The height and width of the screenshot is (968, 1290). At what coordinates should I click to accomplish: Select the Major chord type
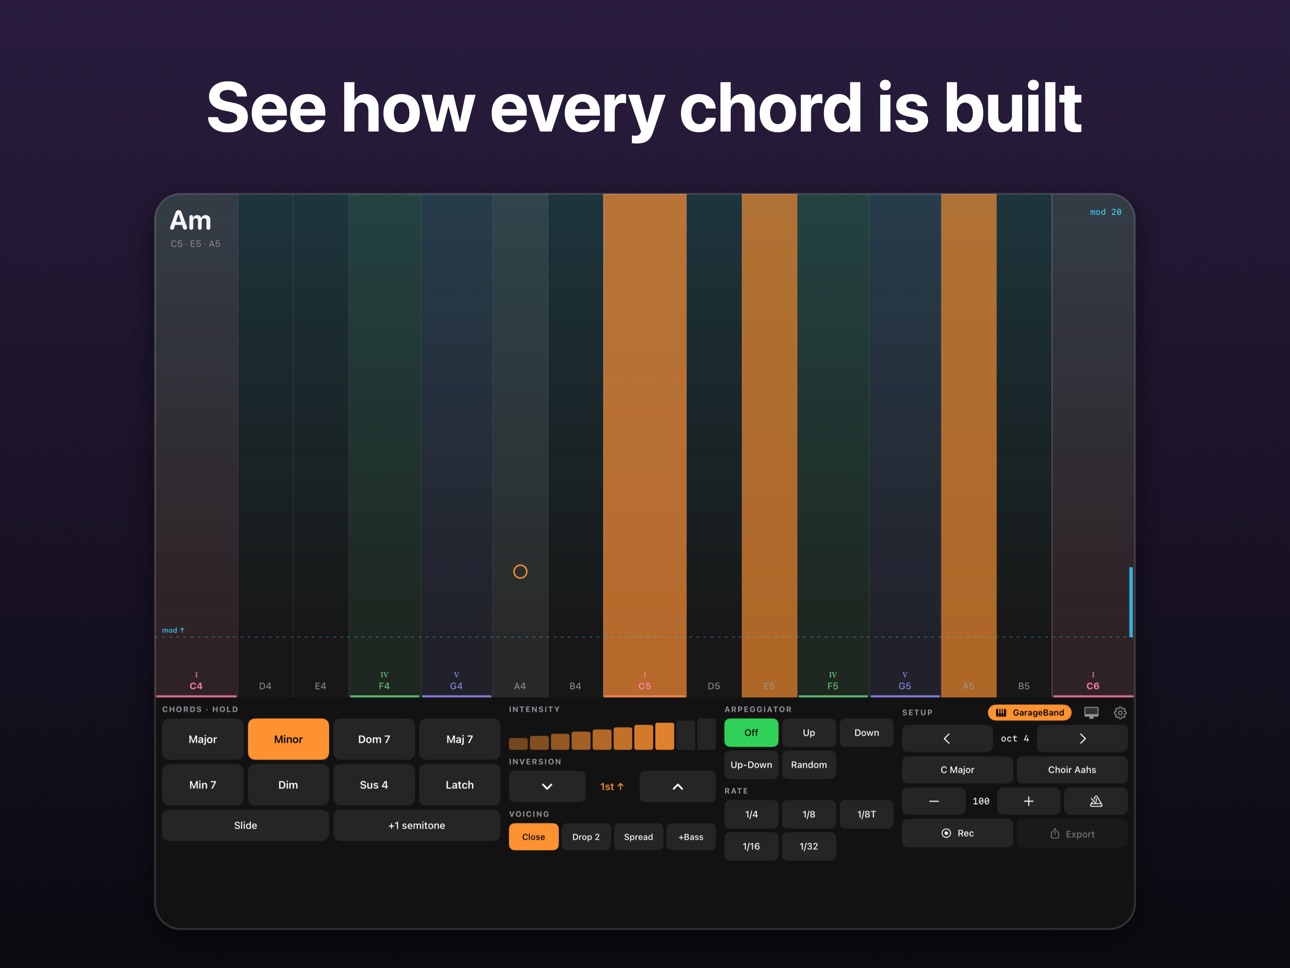coord(203,739)
